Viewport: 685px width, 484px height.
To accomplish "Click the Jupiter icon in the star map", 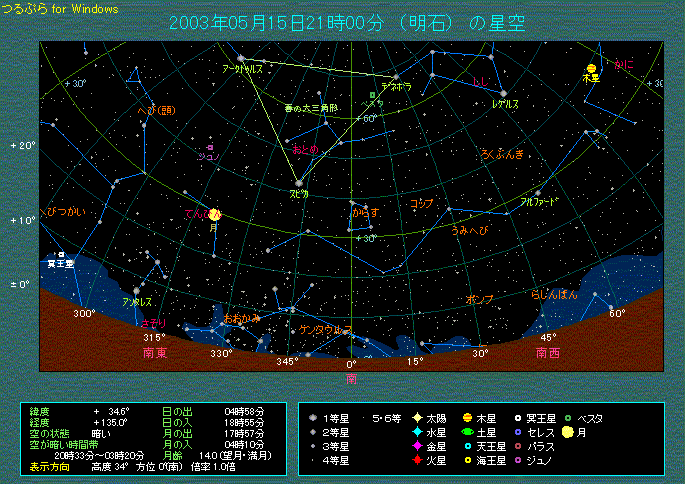I will point(591,68).
